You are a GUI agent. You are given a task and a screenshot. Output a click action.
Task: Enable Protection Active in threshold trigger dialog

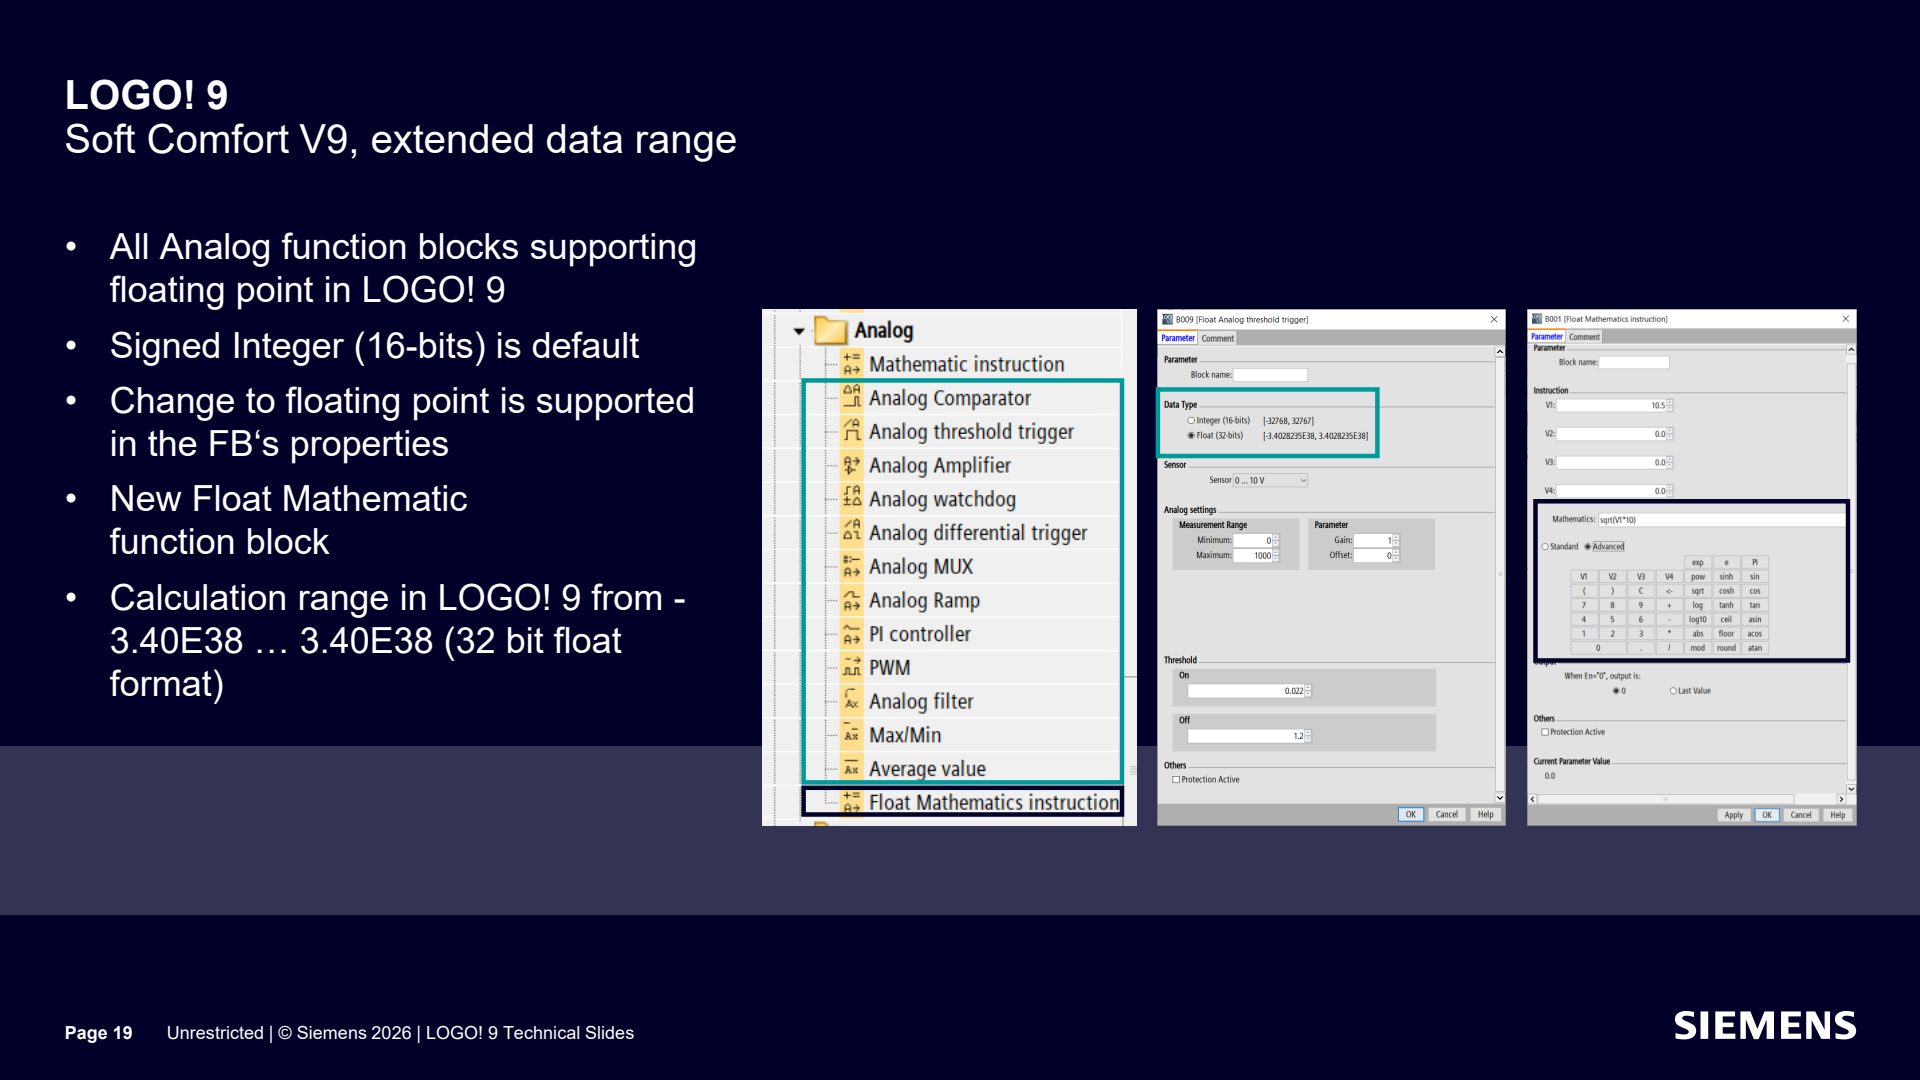pos(1176,780)
